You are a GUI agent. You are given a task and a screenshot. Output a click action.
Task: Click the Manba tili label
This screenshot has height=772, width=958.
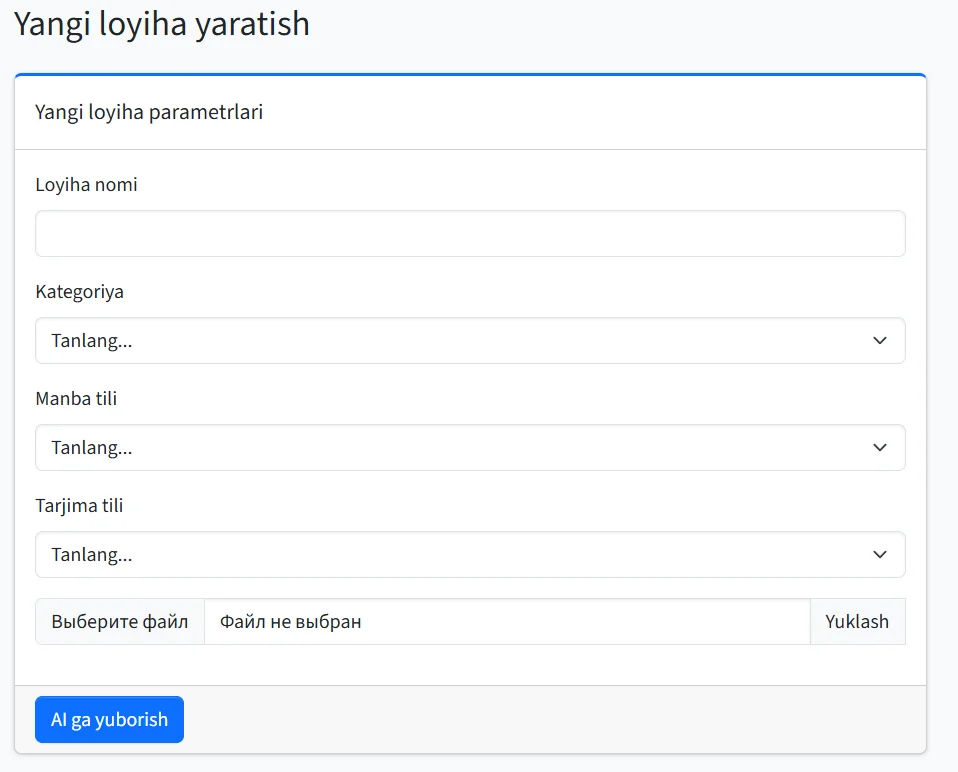click(x=76, y=399)
